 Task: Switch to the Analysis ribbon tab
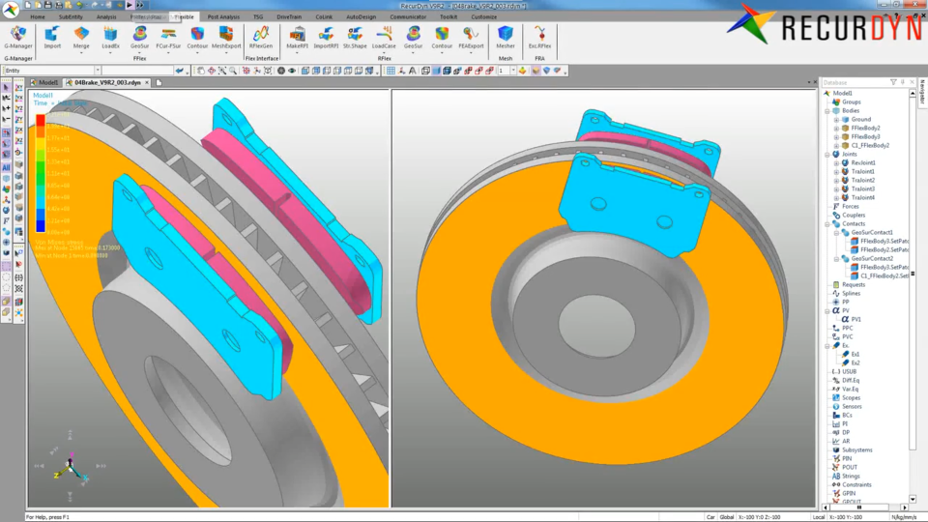pos(107,17)
